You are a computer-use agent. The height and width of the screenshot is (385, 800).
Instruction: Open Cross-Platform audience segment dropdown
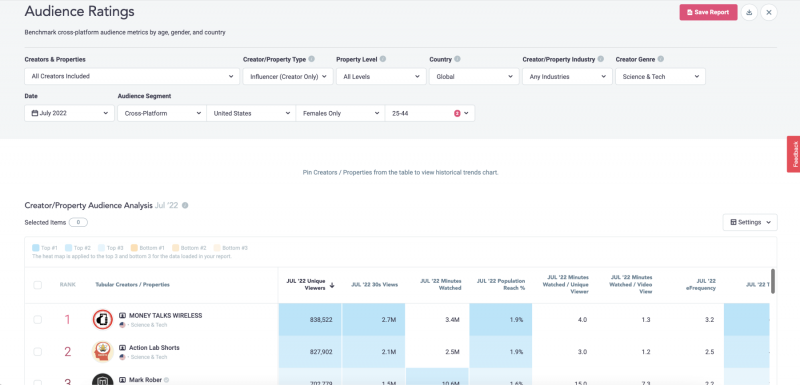point(162,113)
